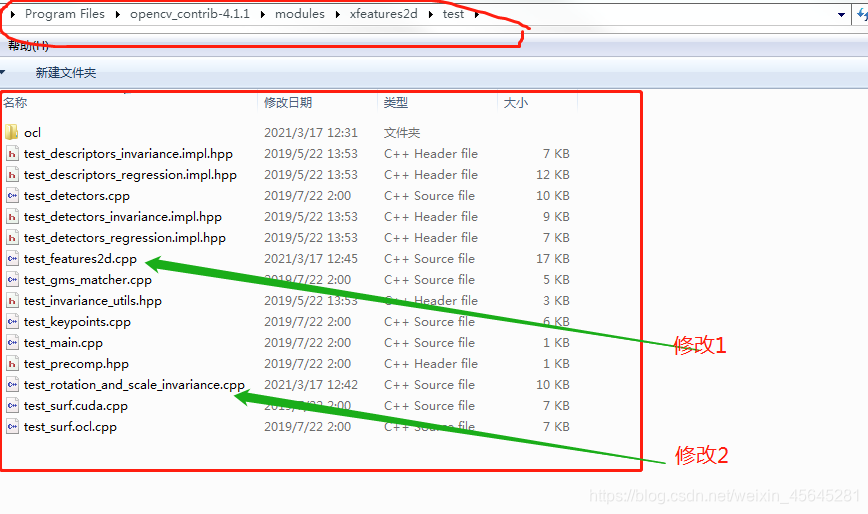Select the test_detectors_invariance.impl.hpp header icon

tap(12, 216)
